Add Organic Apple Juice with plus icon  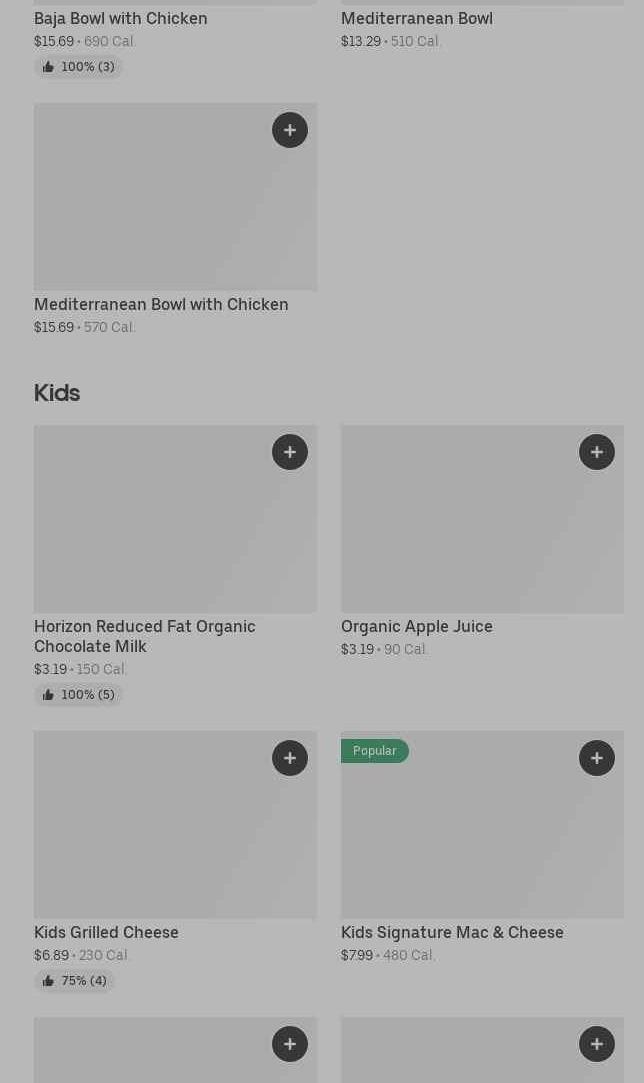(x=597, y=452)
